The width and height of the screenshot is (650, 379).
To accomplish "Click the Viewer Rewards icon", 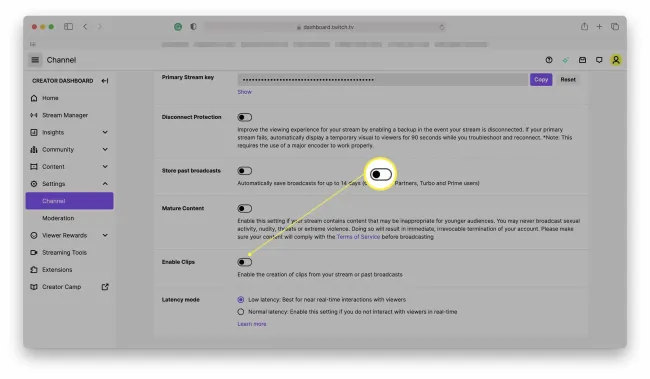I will 34,235.
